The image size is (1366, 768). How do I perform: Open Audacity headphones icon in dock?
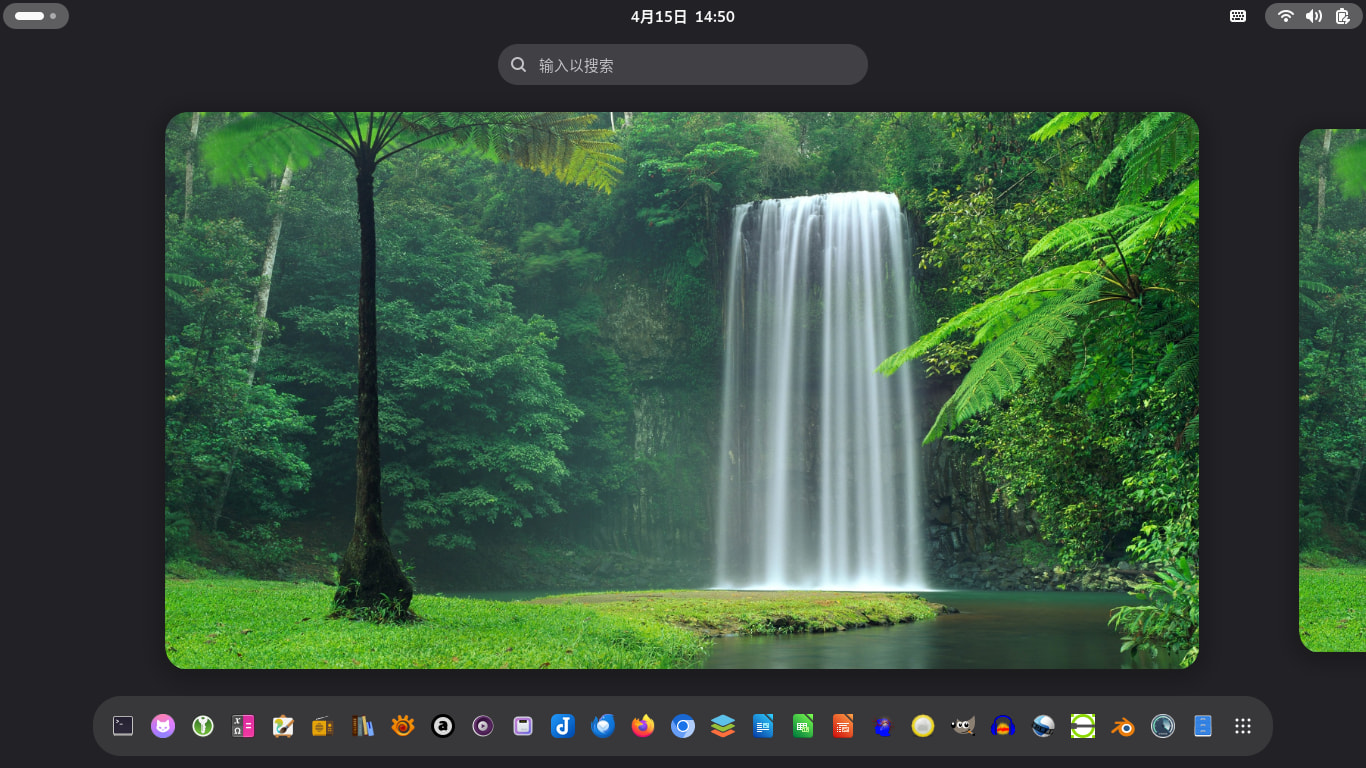click(1003, 726)
